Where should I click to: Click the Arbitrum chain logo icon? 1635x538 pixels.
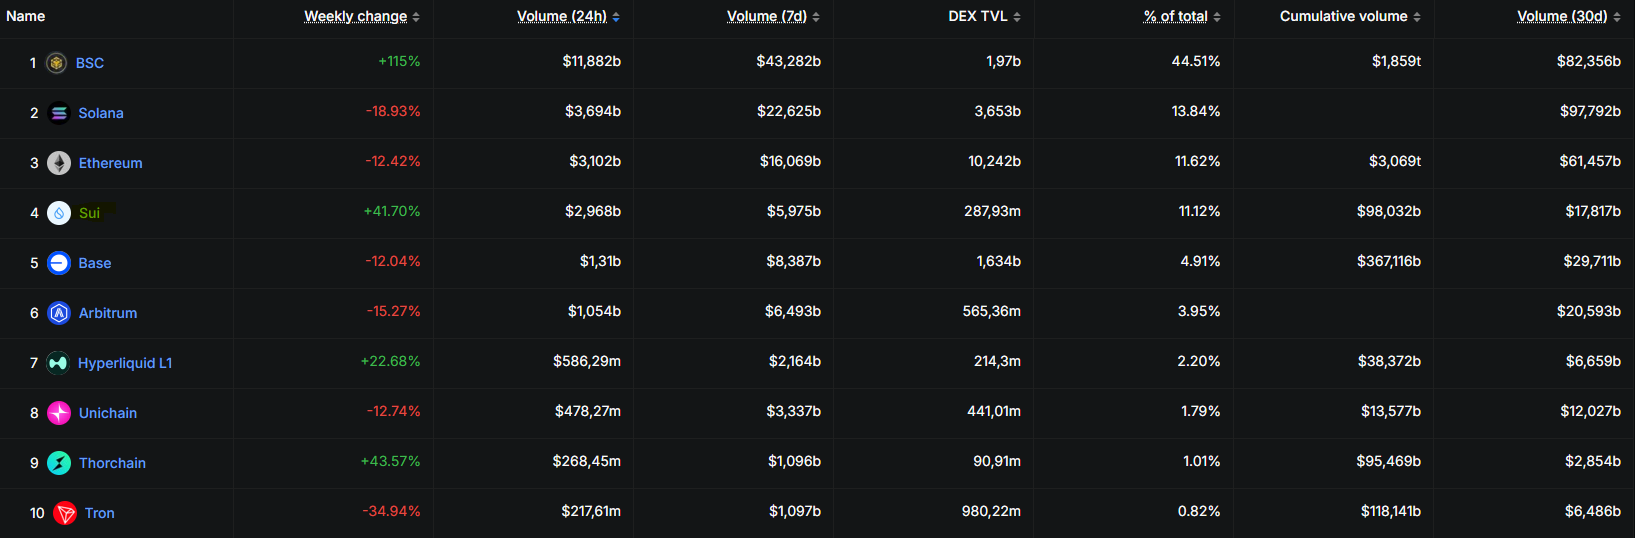tap(59, 313)
